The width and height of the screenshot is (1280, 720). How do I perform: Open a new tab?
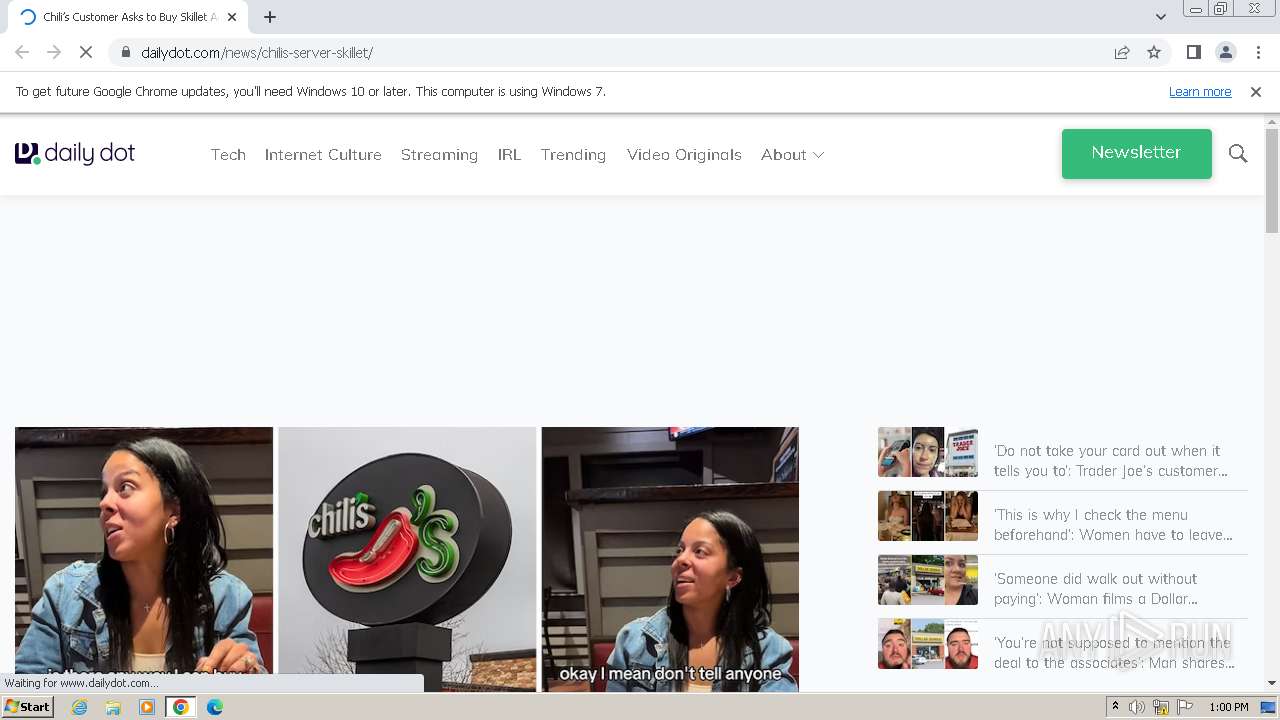(270, 17)
